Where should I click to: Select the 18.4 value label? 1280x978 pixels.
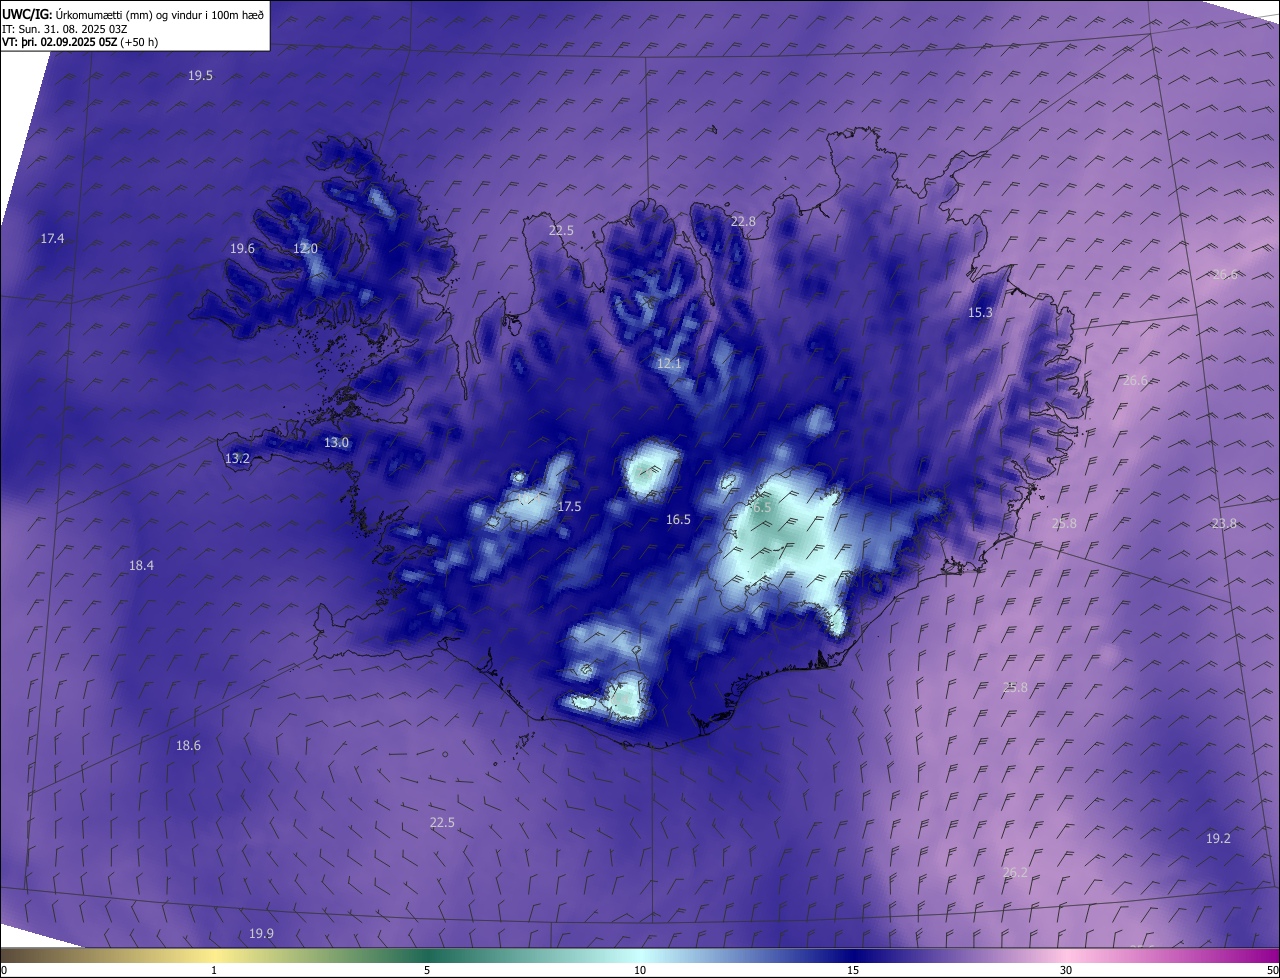tap(141, 566)
